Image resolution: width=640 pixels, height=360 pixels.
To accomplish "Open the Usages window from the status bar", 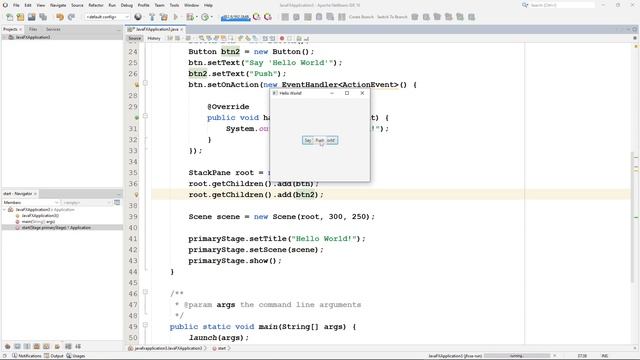I will [76, 356].
